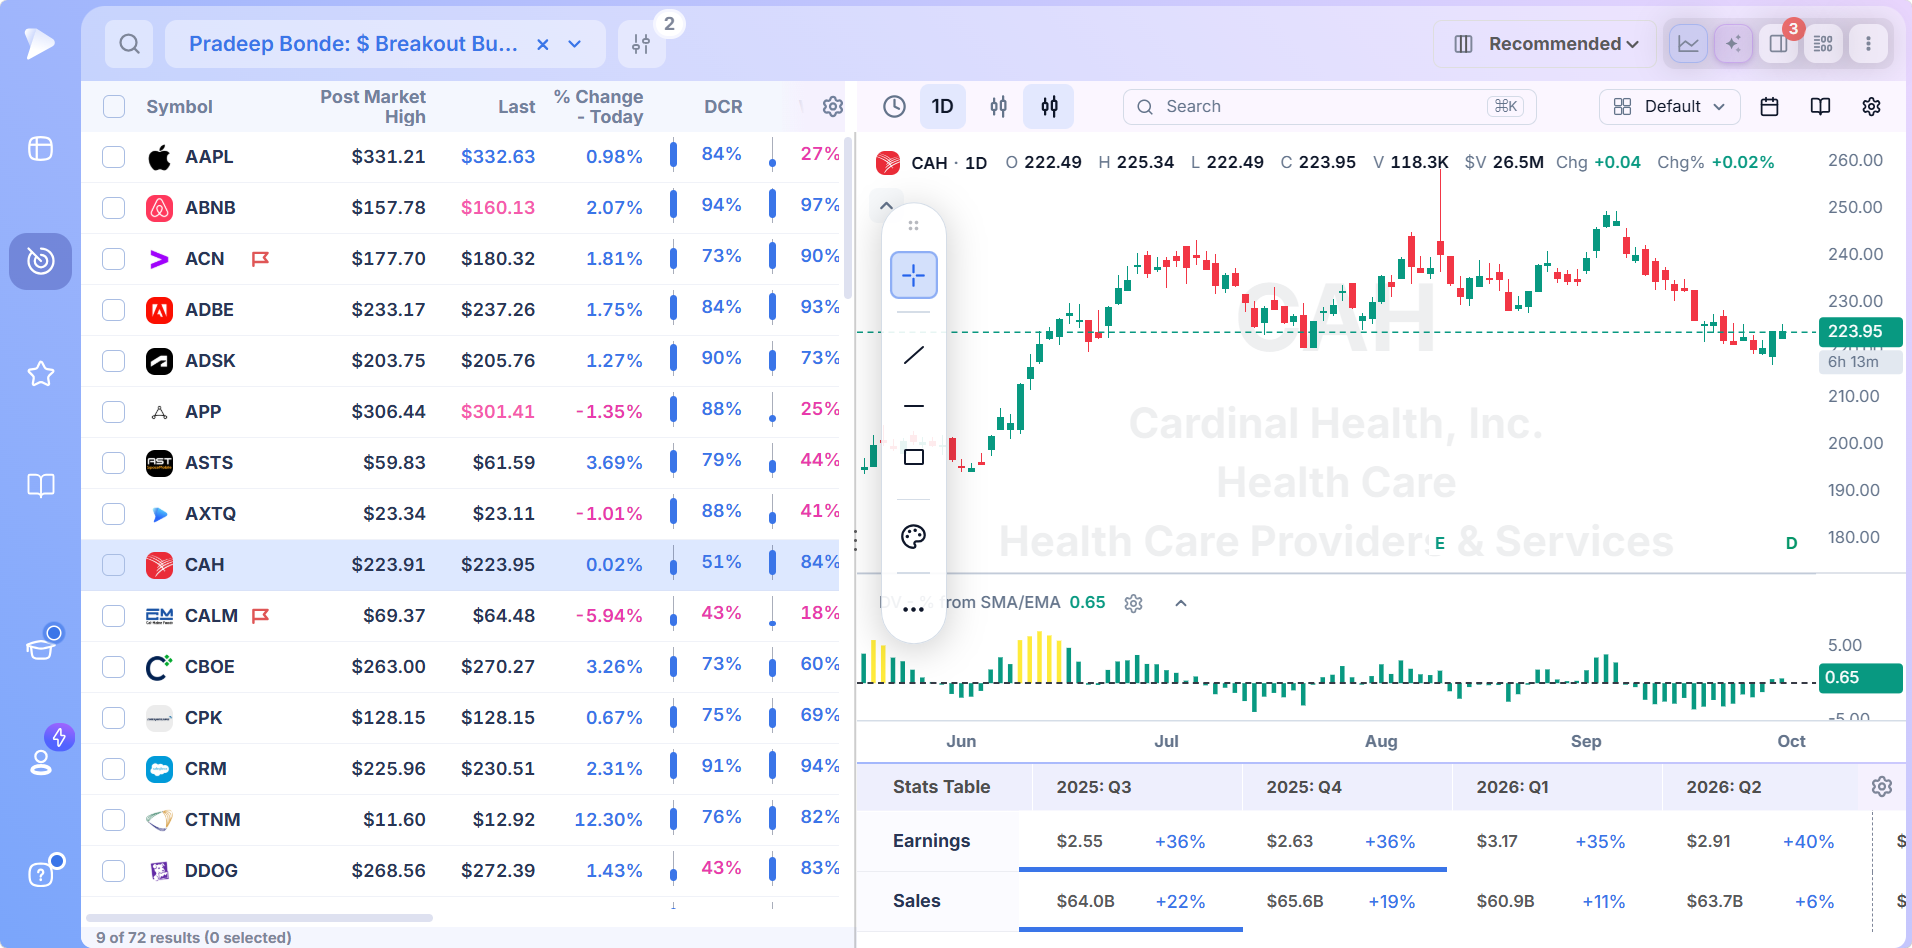The image size is (1912, 948).
Task: Select the 1D timeframe button
Action: (x=942, y=106)
